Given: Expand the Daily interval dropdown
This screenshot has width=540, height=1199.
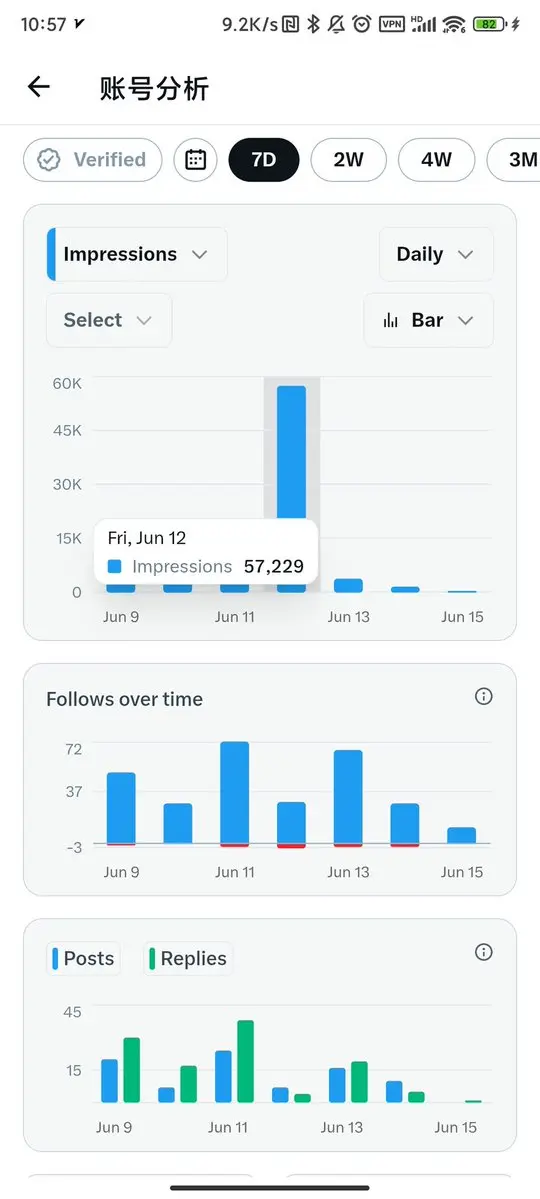Looking at the screenshot, I should (x=436, y=255).
